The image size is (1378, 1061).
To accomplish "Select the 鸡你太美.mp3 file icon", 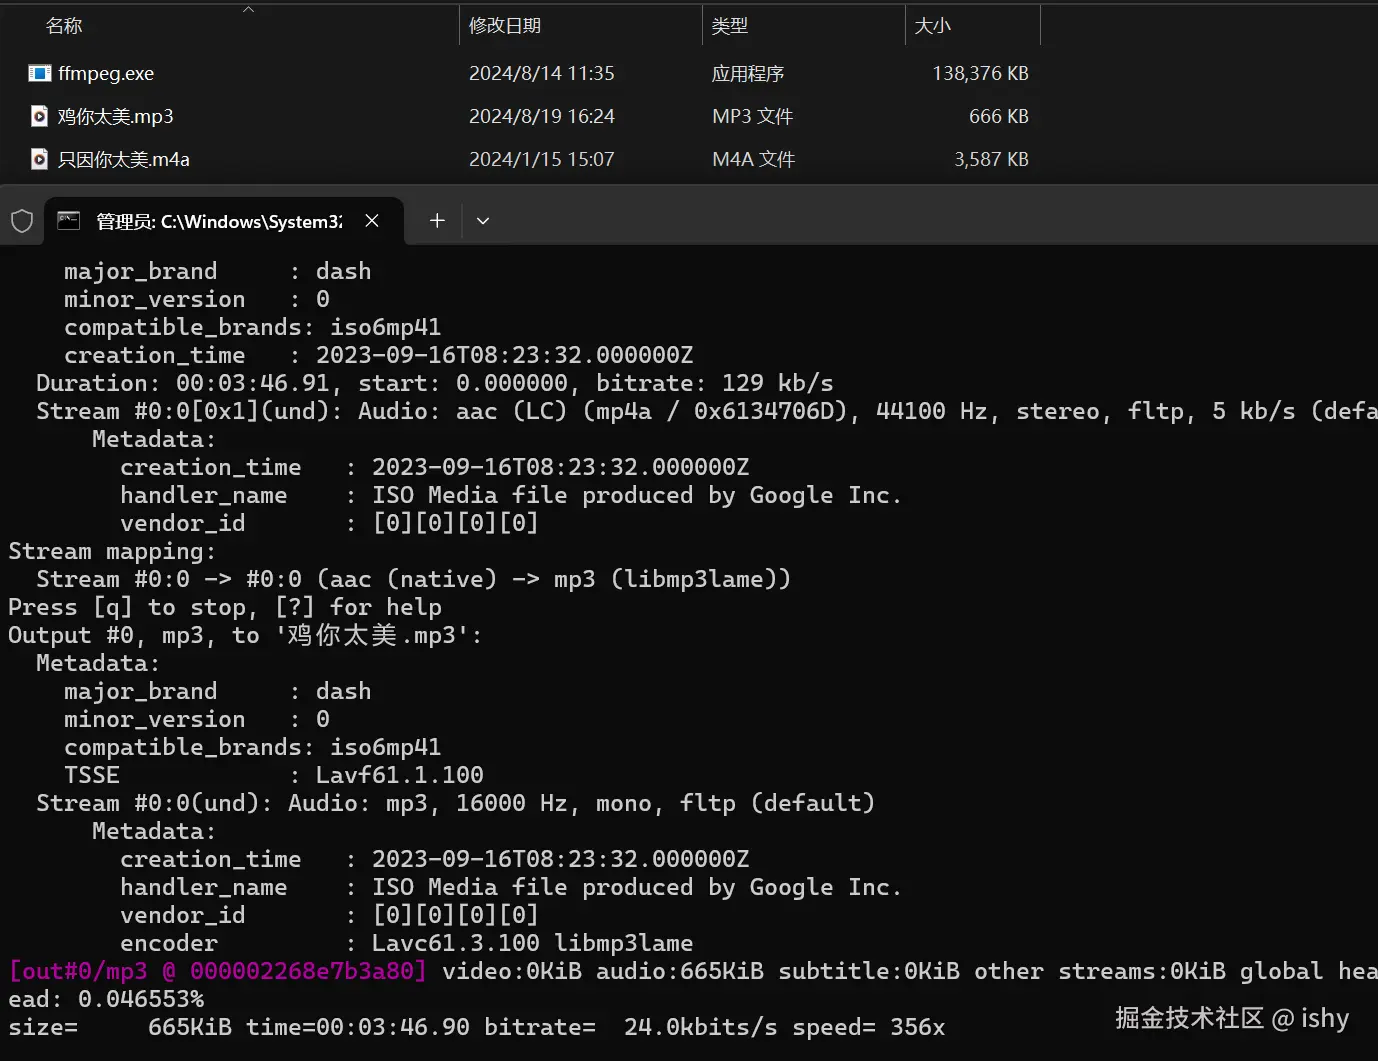I will pyautogui.click(x=39, y=116).
